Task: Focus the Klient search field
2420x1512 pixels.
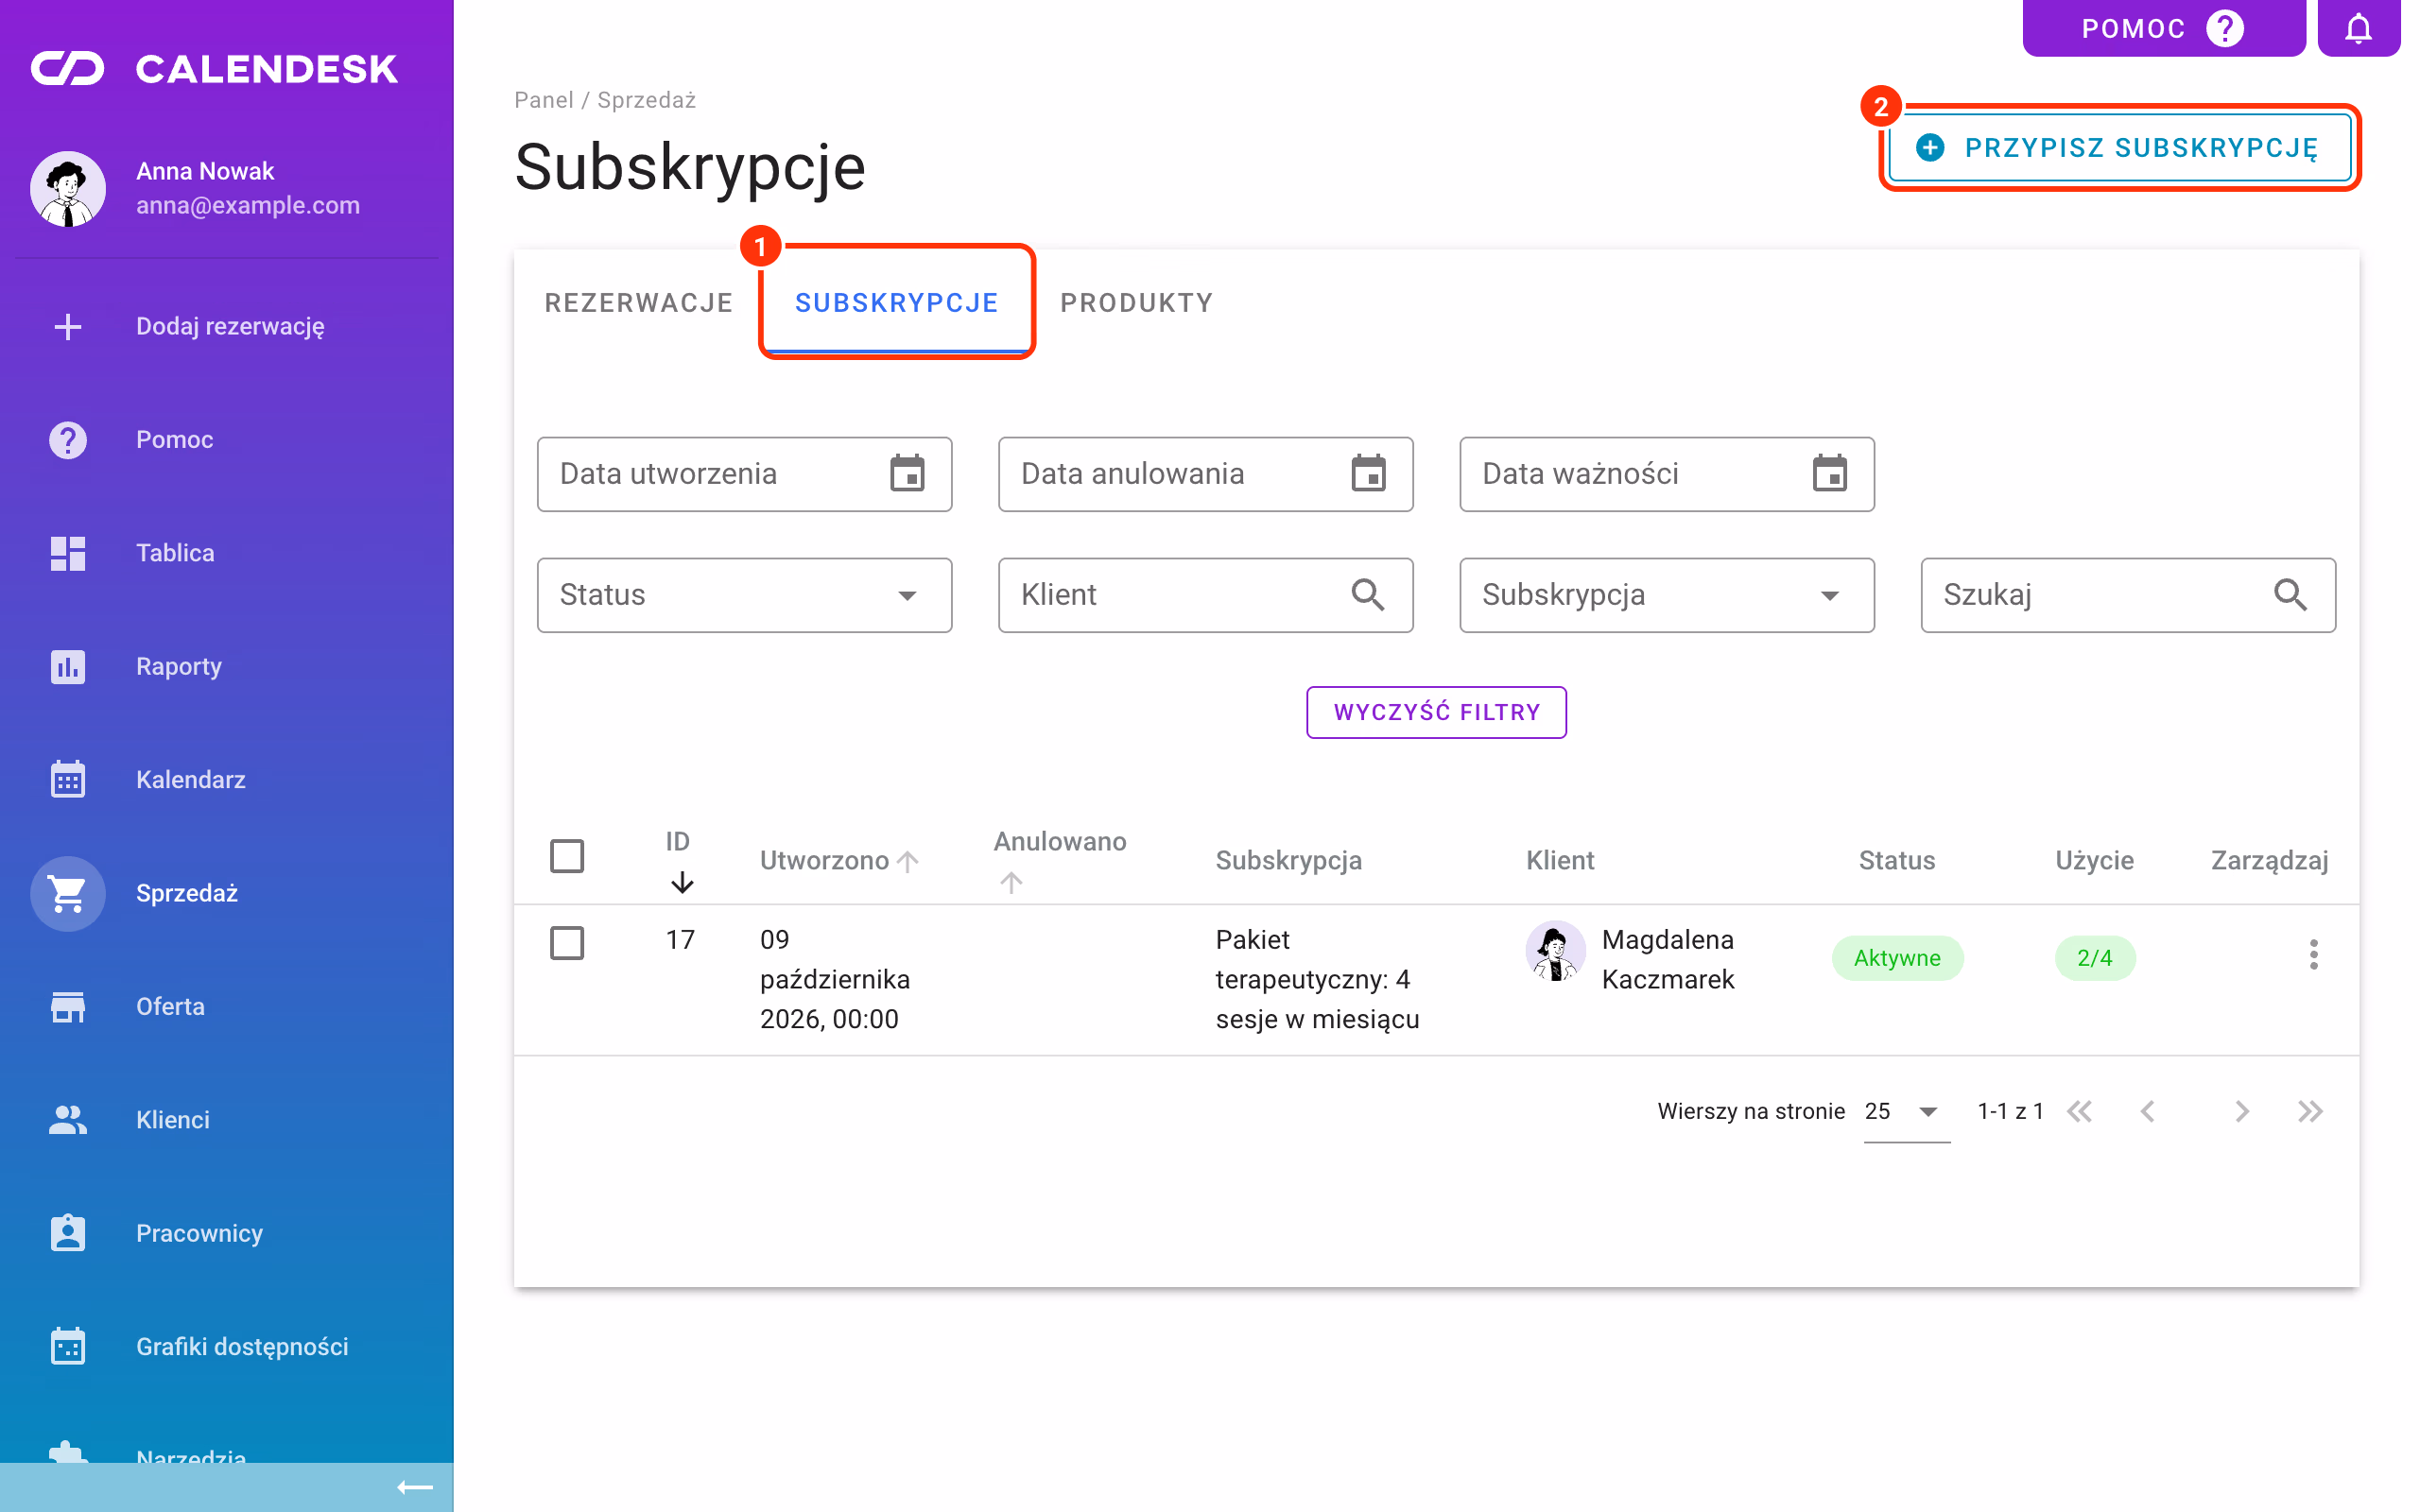Action: tap(1205, 595)
